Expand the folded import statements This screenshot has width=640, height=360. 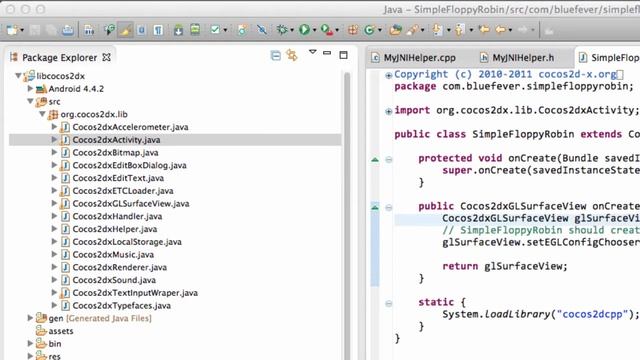pyautogui.click(x=389, y=111)
